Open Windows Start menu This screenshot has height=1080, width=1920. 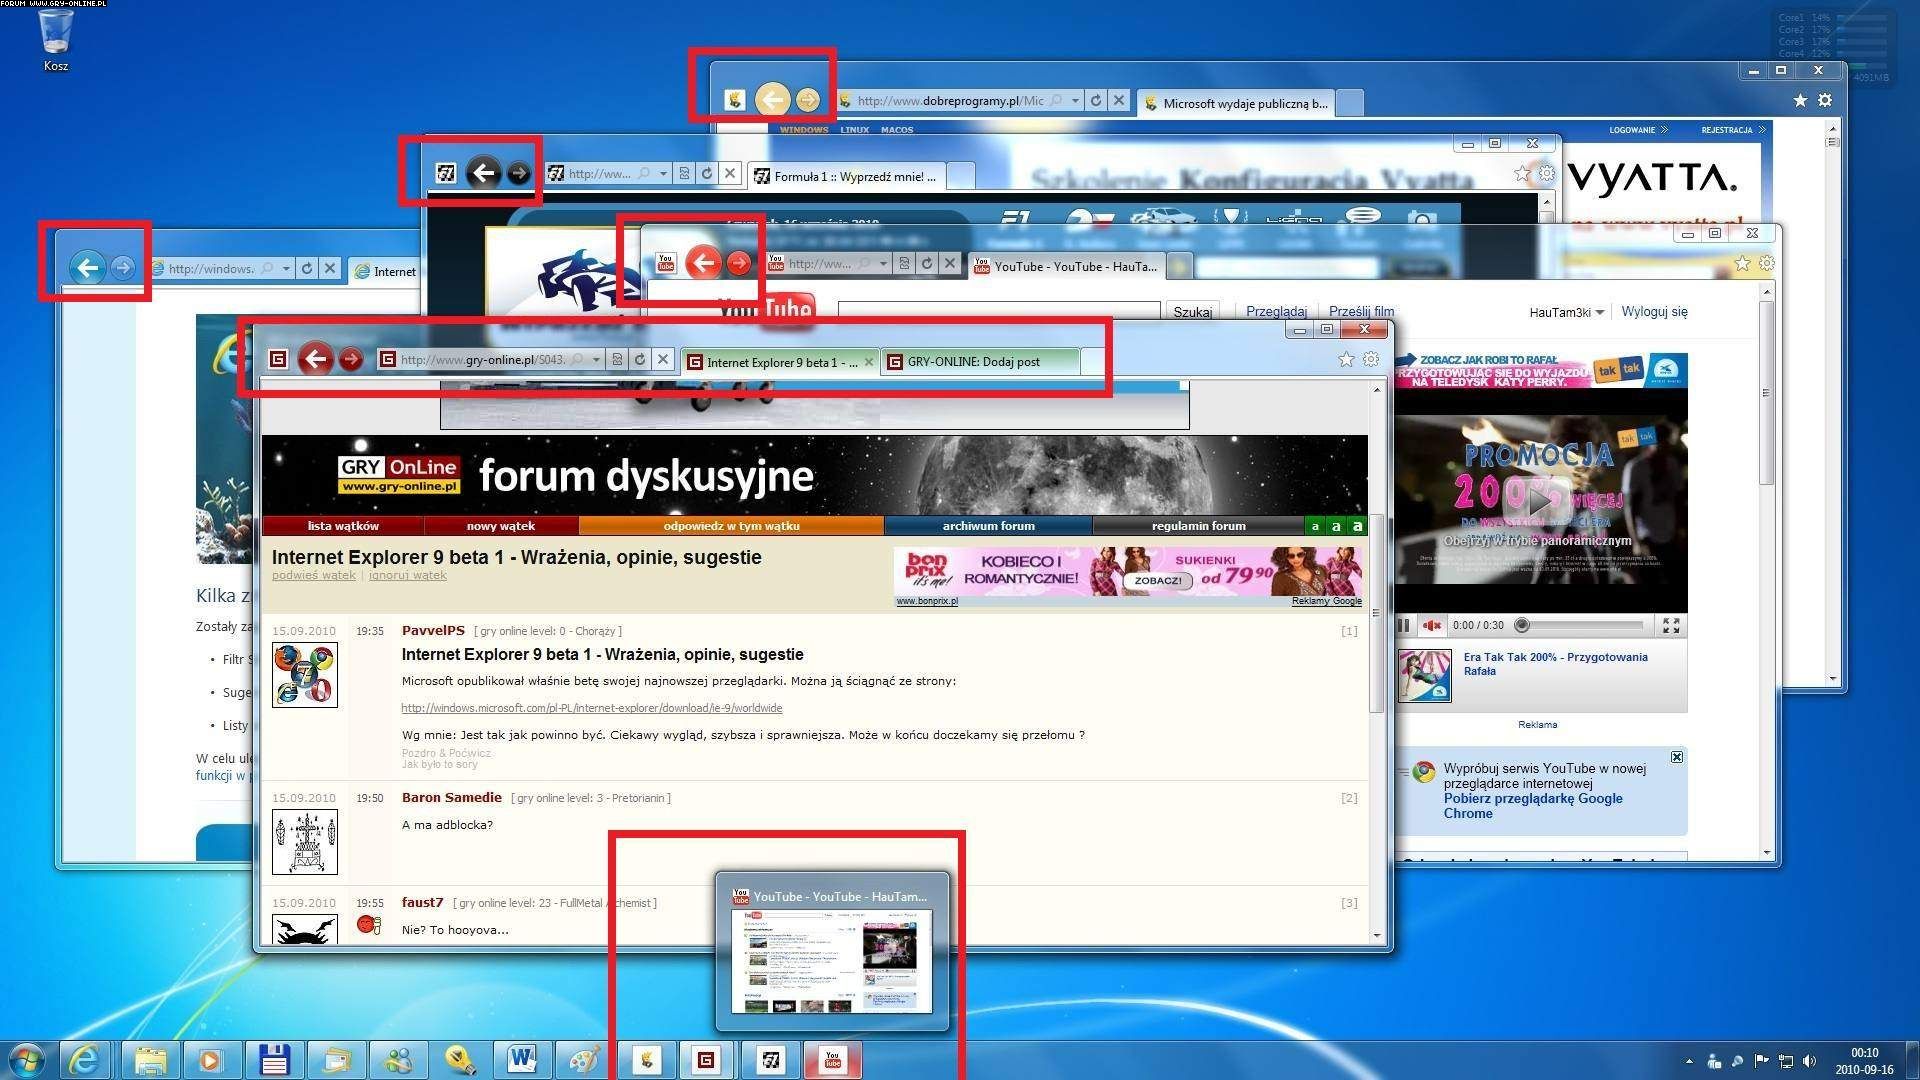pyautogui.click(x=25, y=1060)
